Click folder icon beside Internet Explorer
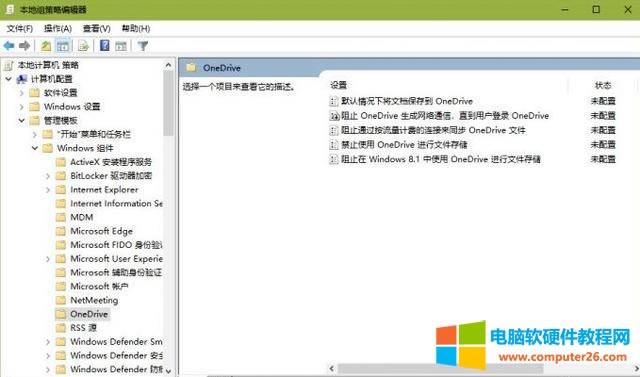Image resolution: width=640 pixels, height=377 pixels. (x=60, y=190)
